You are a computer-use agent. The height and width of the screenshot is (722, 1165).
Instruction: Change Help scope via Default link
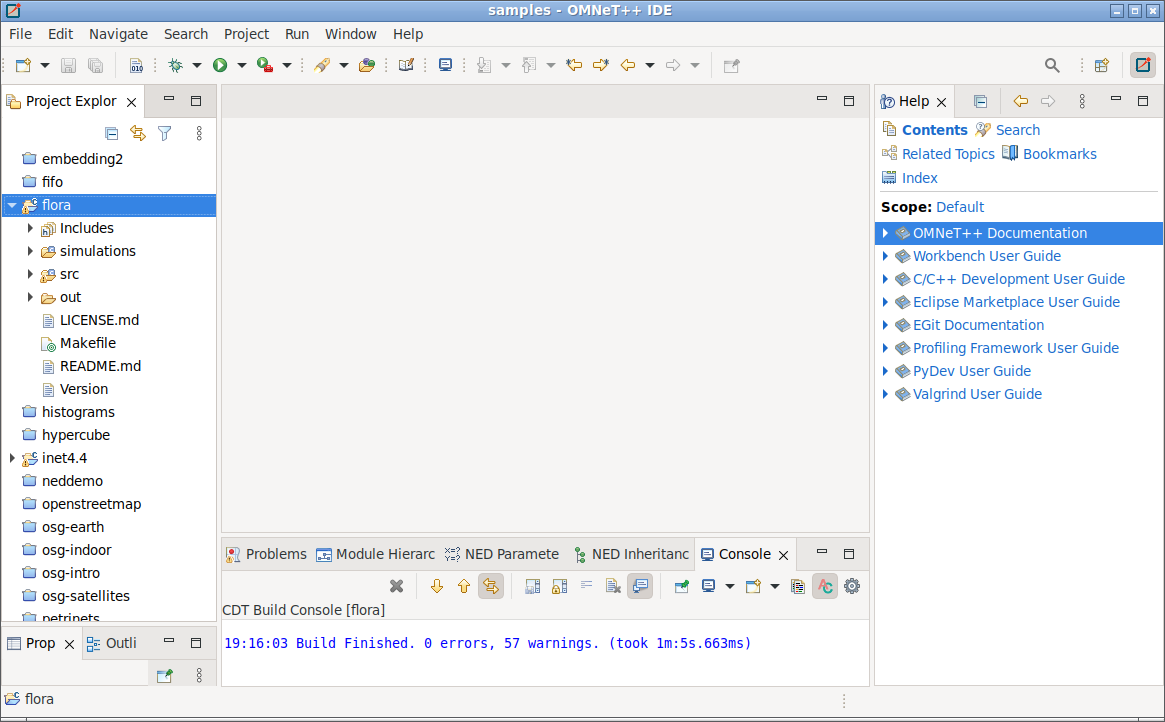959,207
